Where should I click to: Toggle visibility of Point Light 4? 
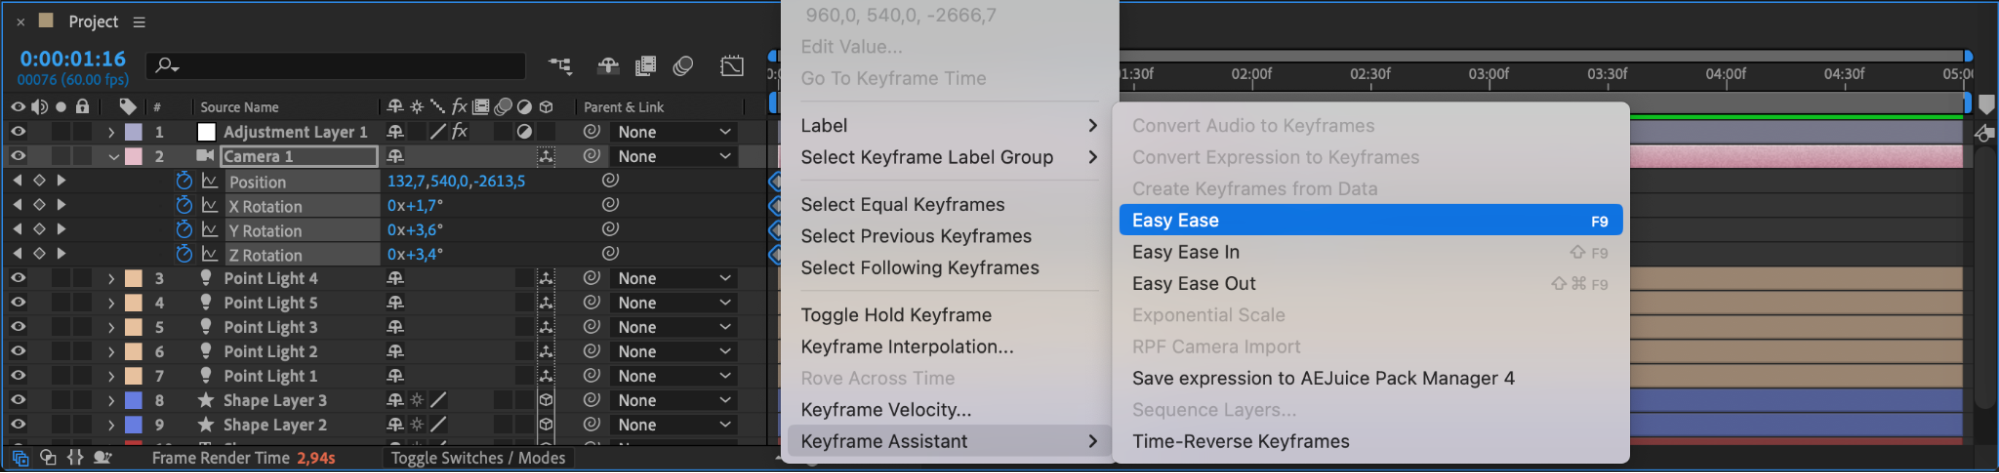click(x=18, y=278)
